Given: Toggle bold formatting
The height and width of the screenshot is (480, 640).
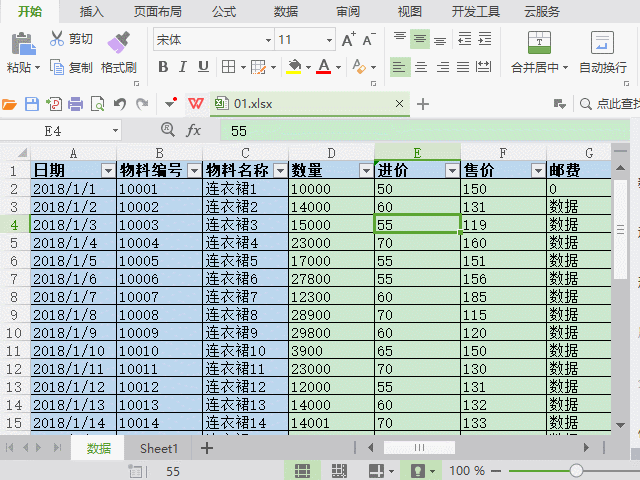Looking at the screenshot, I should point(163,67).
